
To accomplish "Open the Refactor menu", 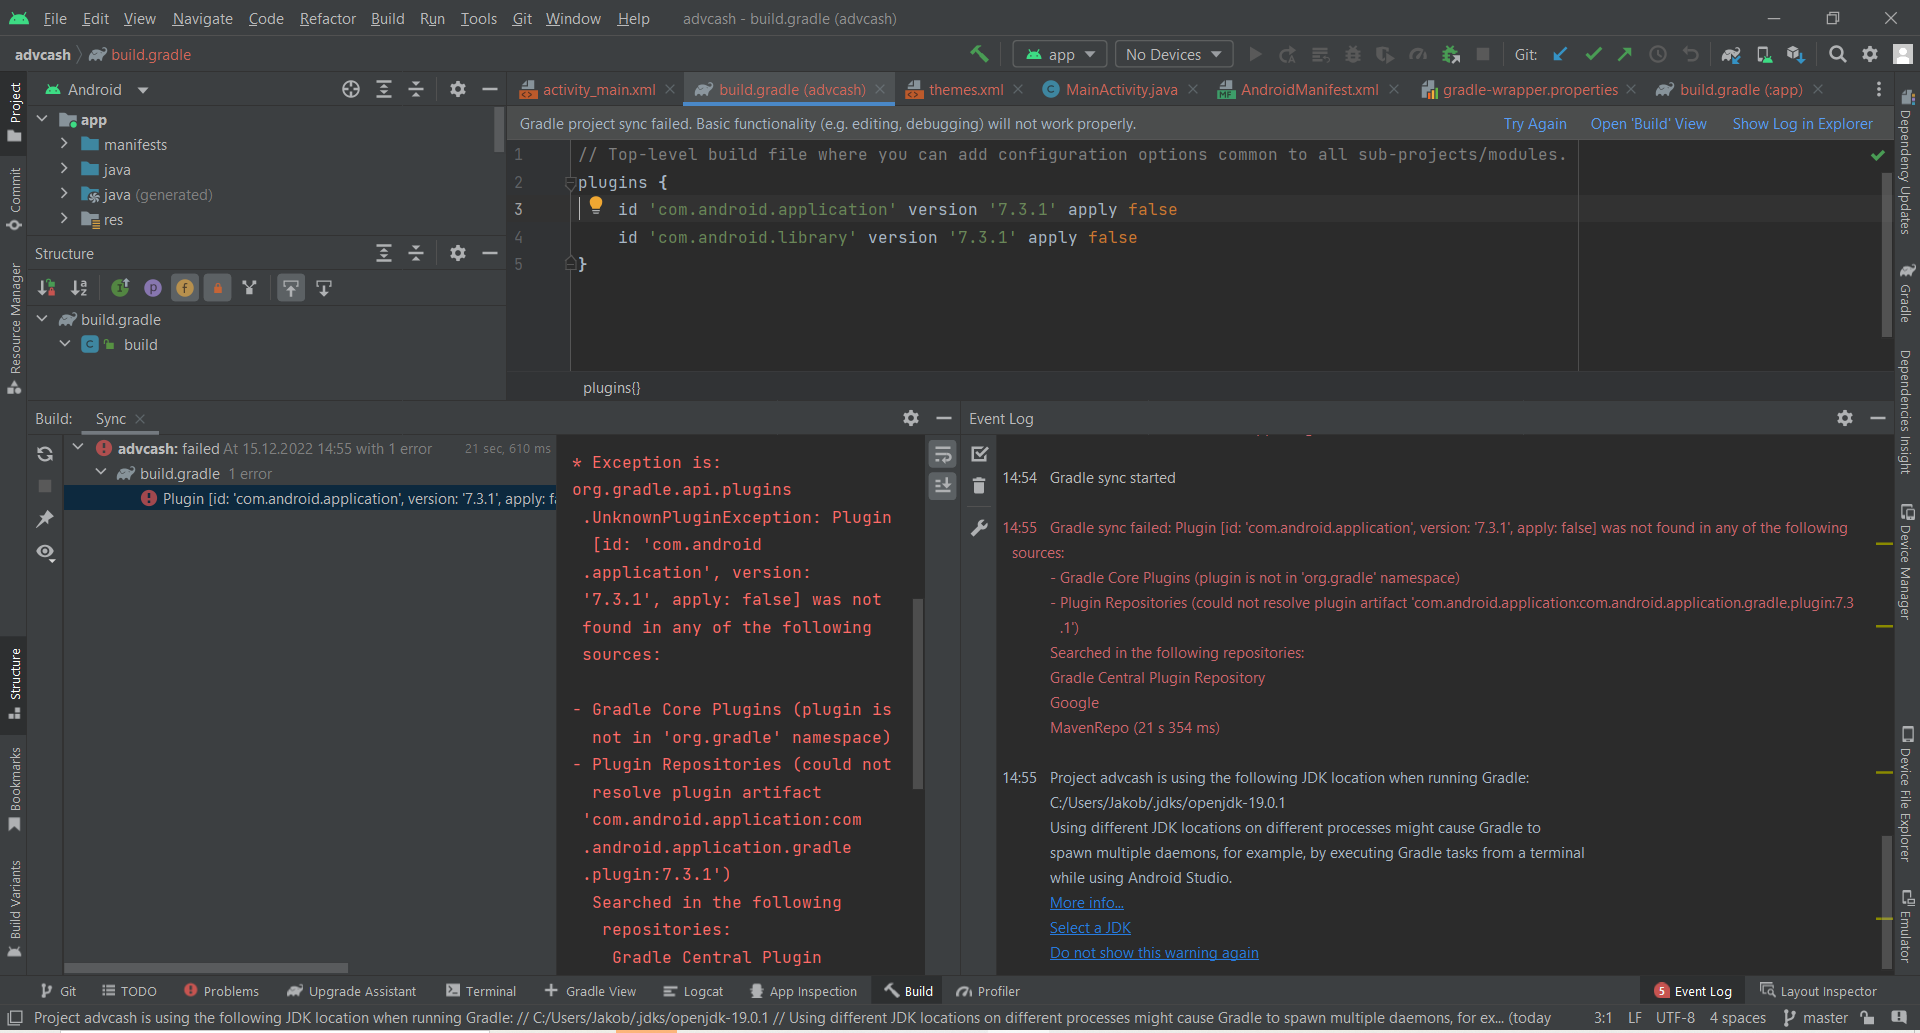I will point(327,18).
